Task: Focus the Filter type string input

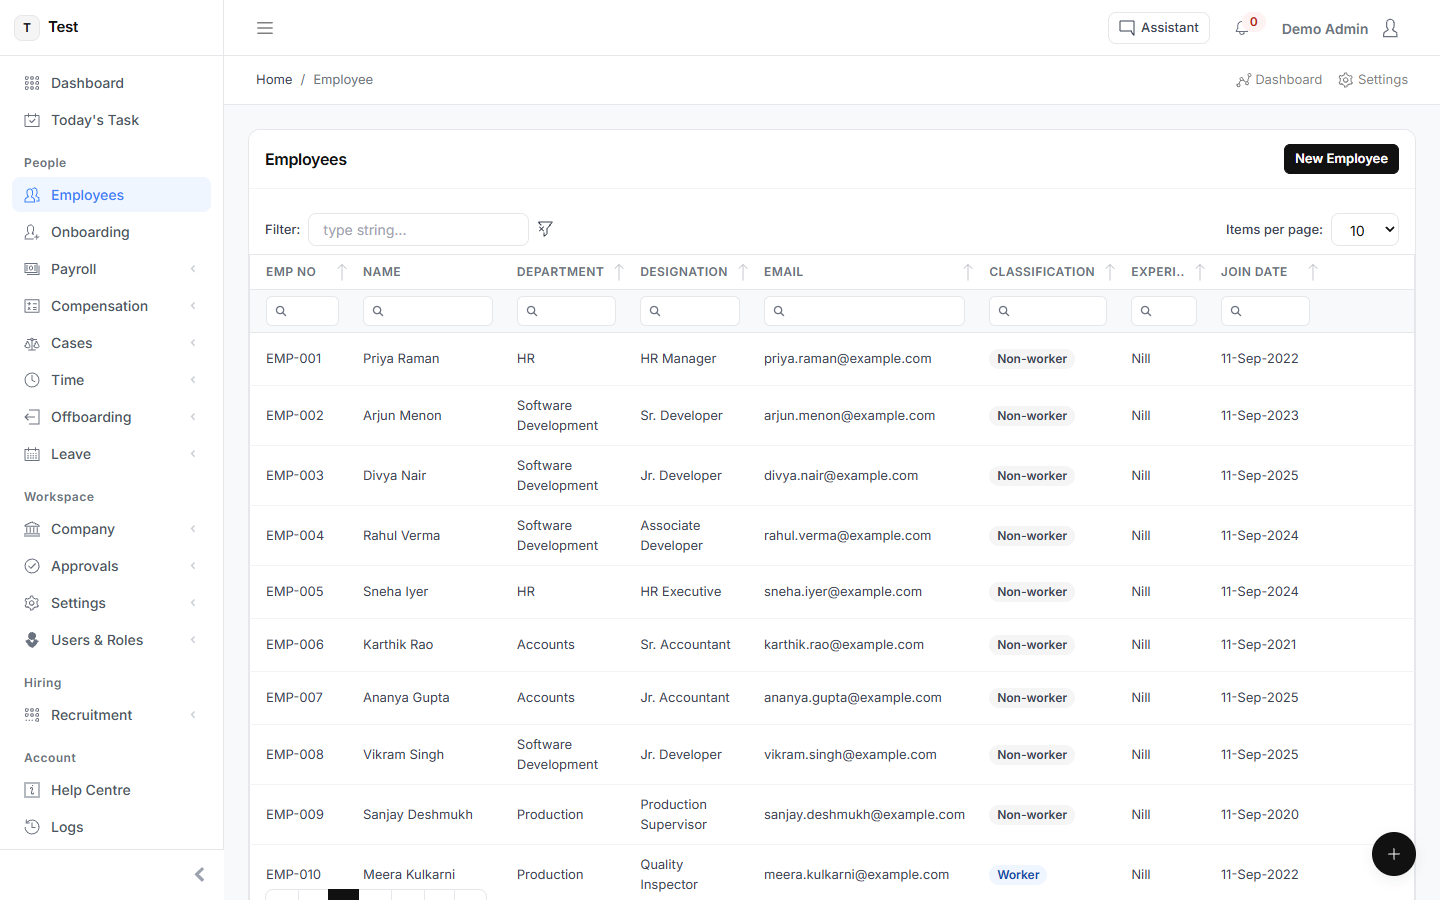Action: tap(418, 230)
